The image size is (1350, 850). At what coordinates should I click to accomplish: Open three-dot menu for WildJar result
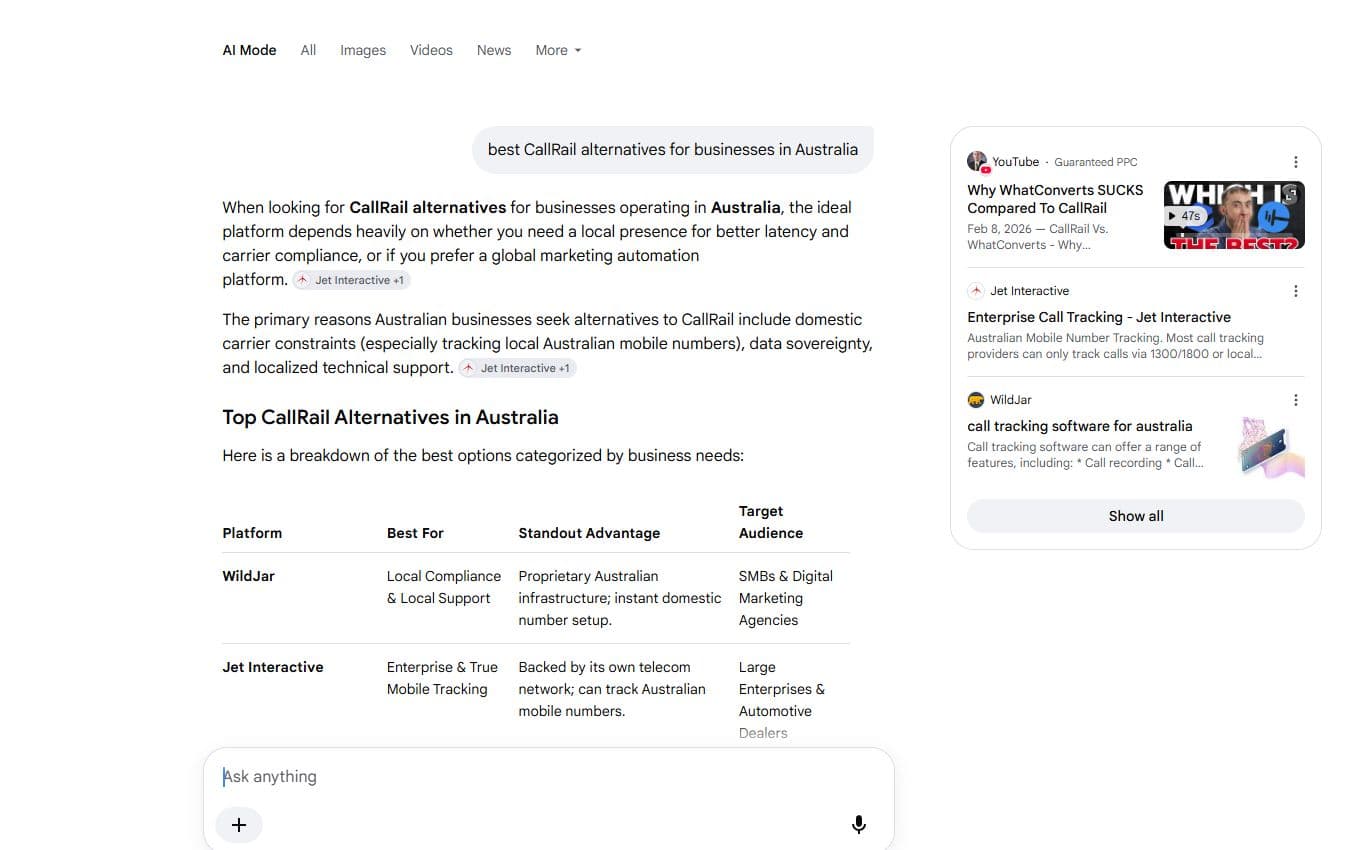pyautogui.click(x=1295, y=400)
